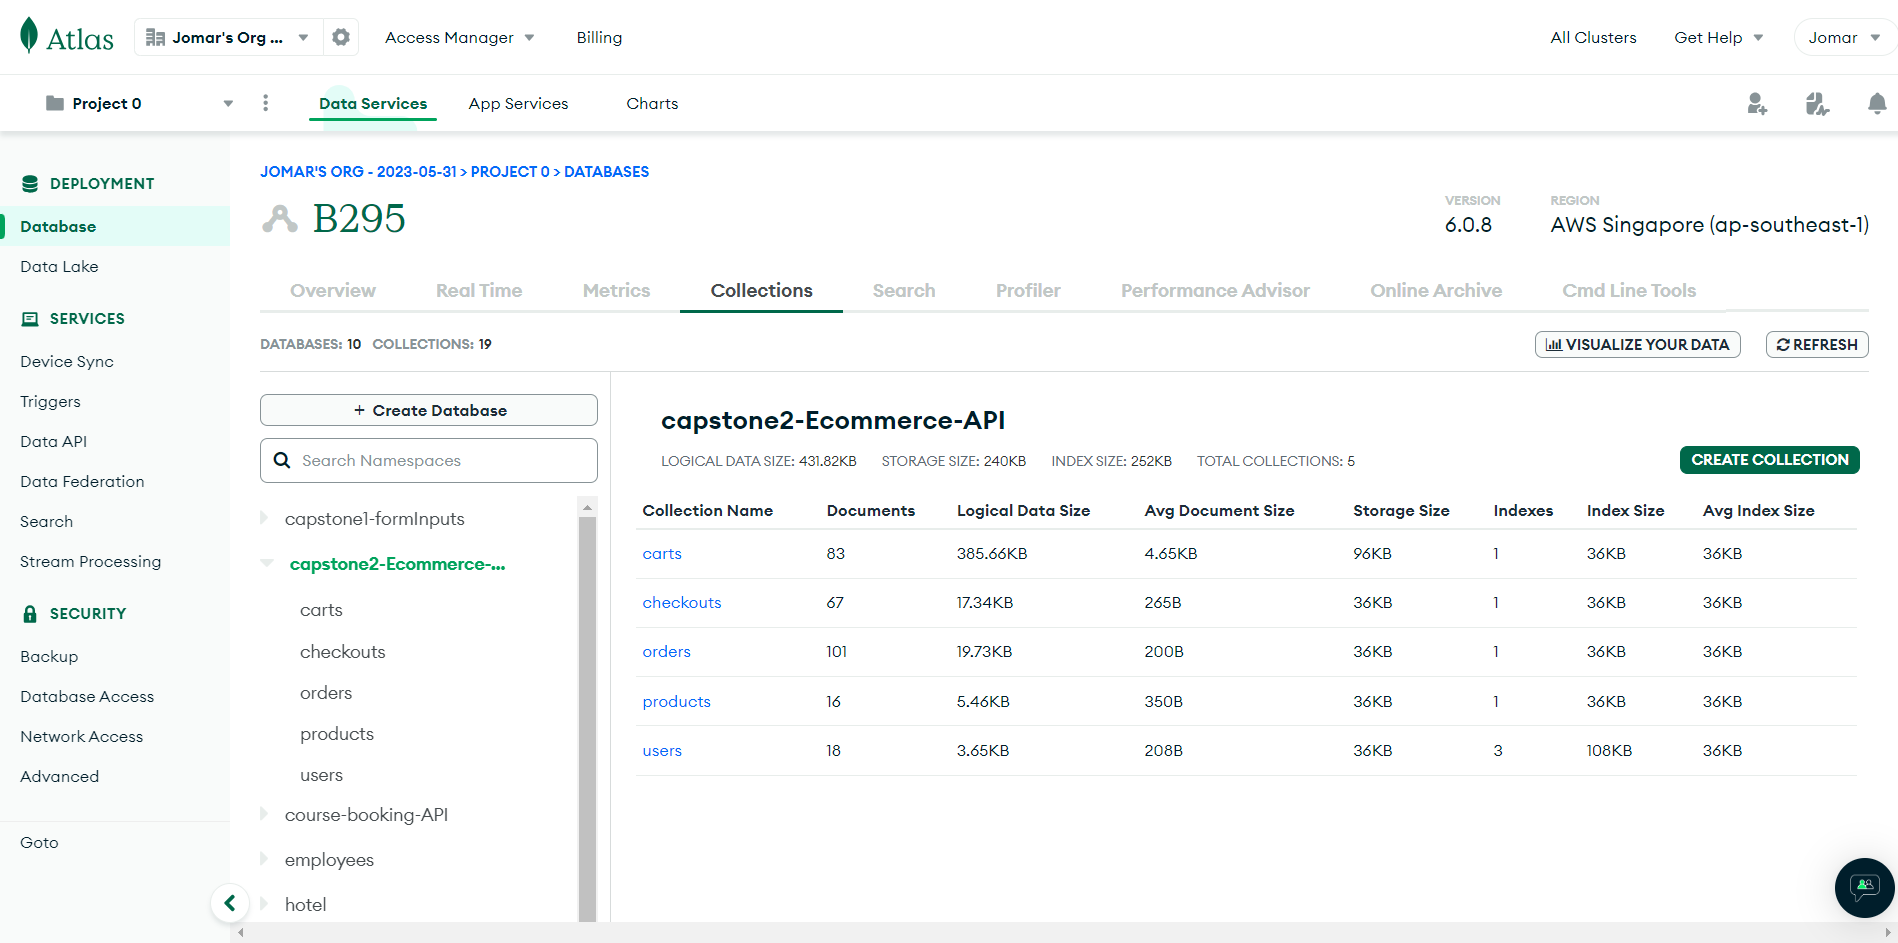Click the horizontal scrollbar right arrow

(1887, 933)
